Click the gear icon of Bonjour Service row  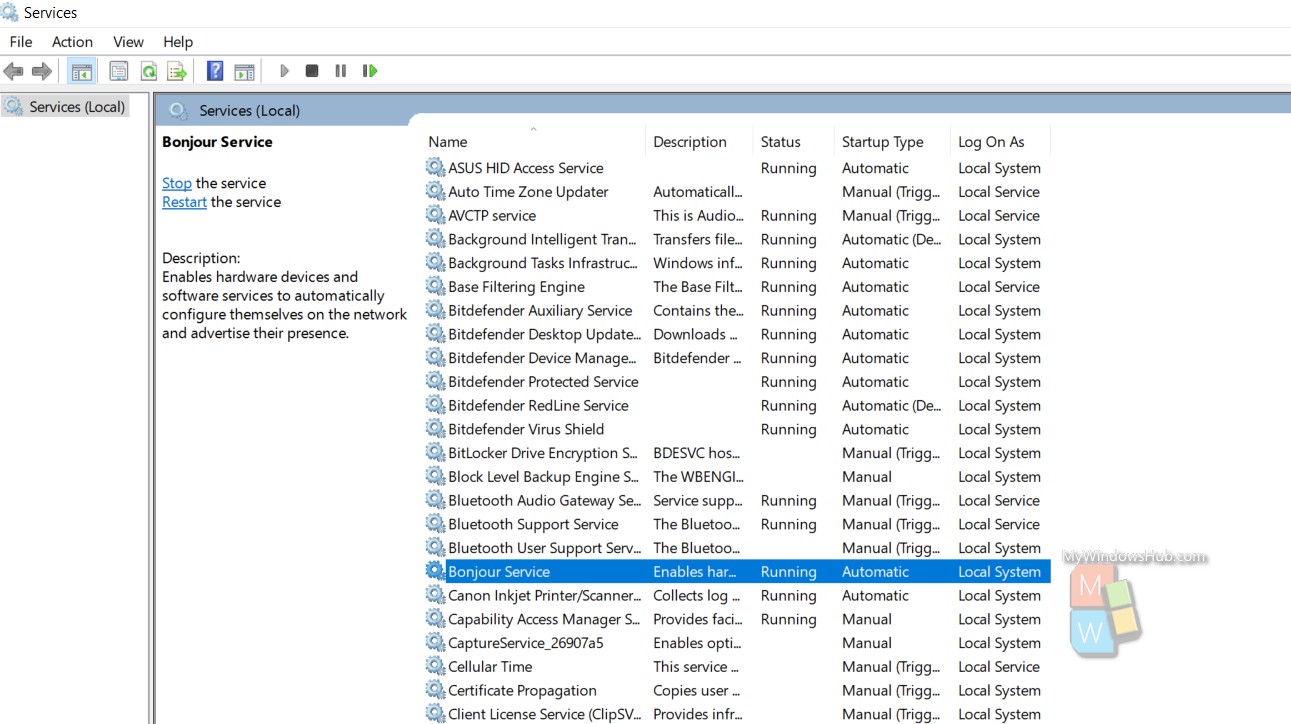(435, 571)
